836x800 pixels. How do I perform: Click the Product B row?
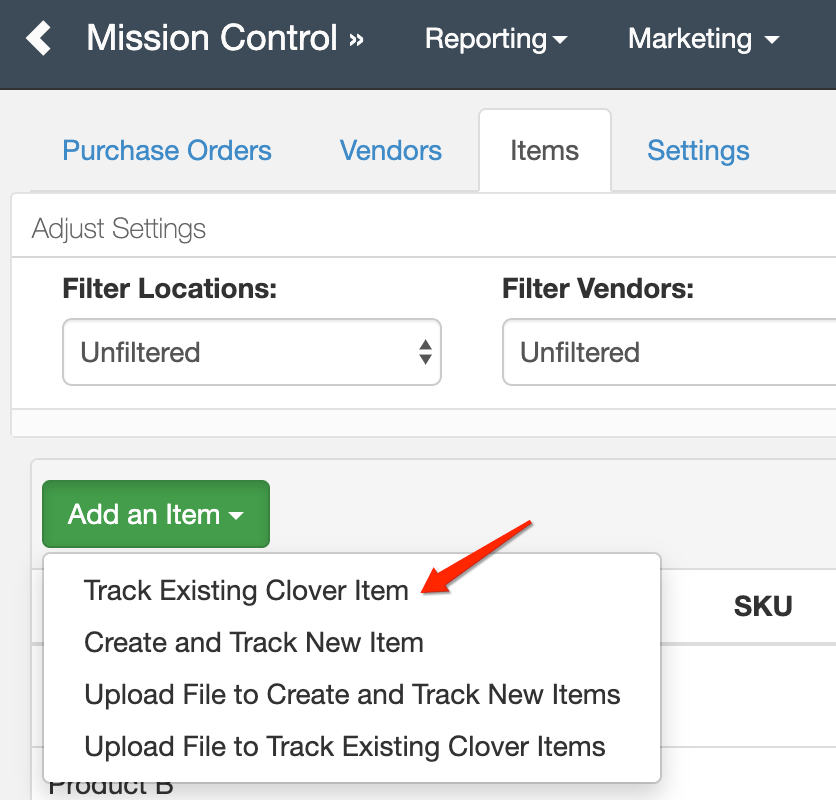[111, 786]
